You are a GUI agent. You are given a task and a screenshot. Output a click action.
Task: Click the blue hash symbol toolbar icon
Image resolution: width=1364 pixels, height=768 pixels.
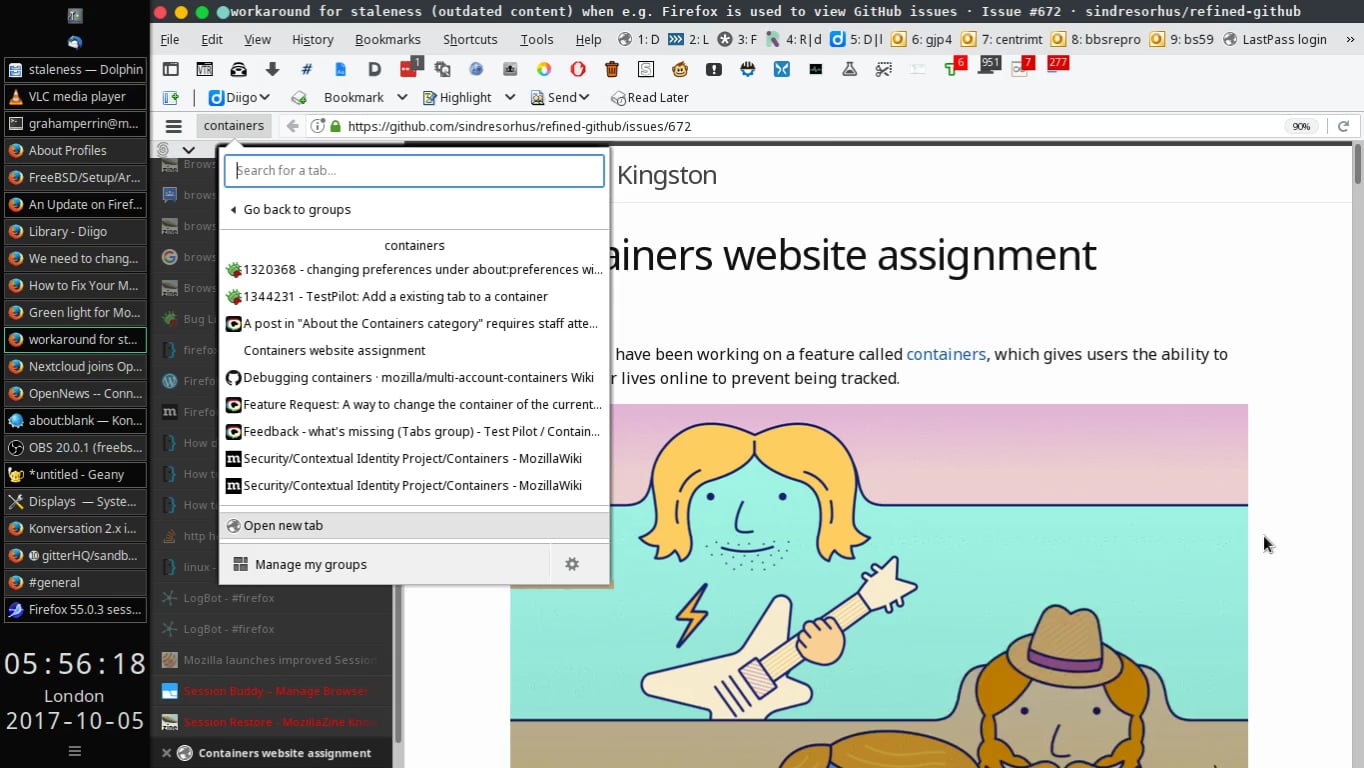click(307, 69)
